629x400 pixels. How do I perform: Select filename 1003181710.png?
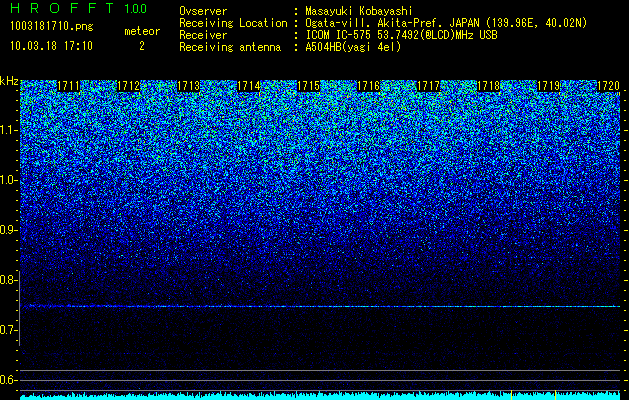(51, 27)
